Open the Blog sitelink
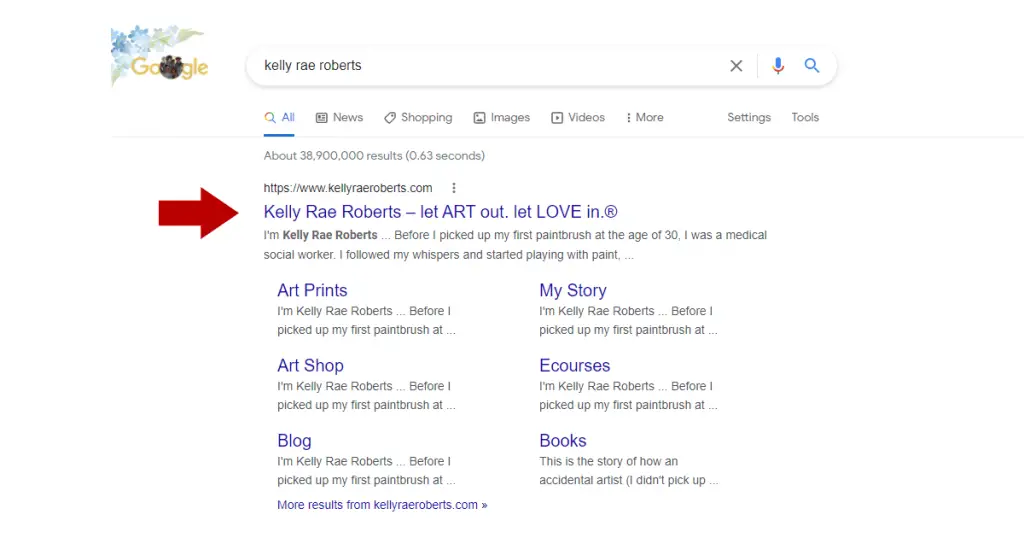The width and height of the screenshot is (1024, 538). pos(294,441)
